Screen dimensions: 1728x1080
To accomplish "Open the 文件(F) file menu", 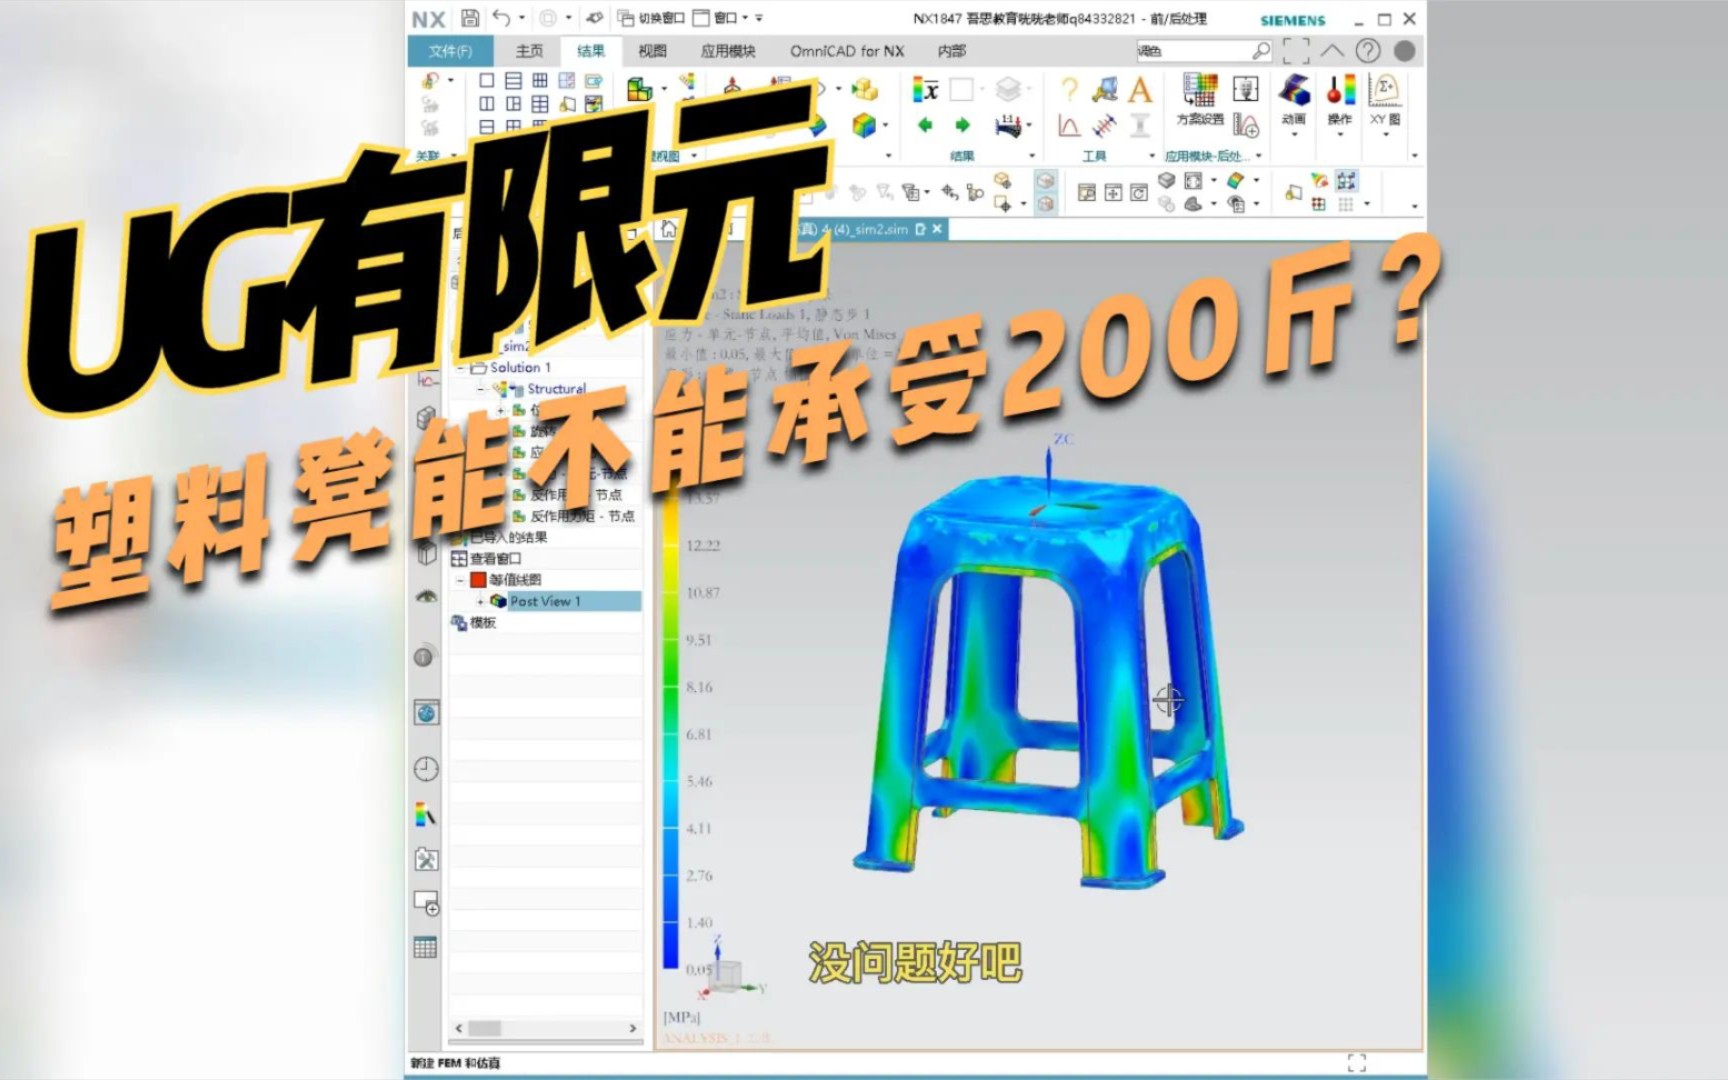I will (x=450, y=51).
